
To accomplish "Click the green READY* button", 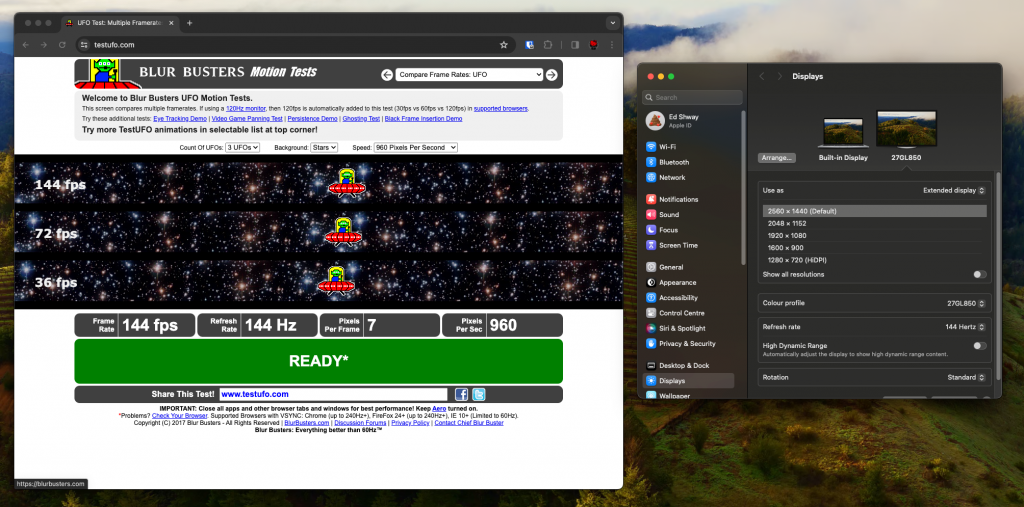I will point(318,361).
